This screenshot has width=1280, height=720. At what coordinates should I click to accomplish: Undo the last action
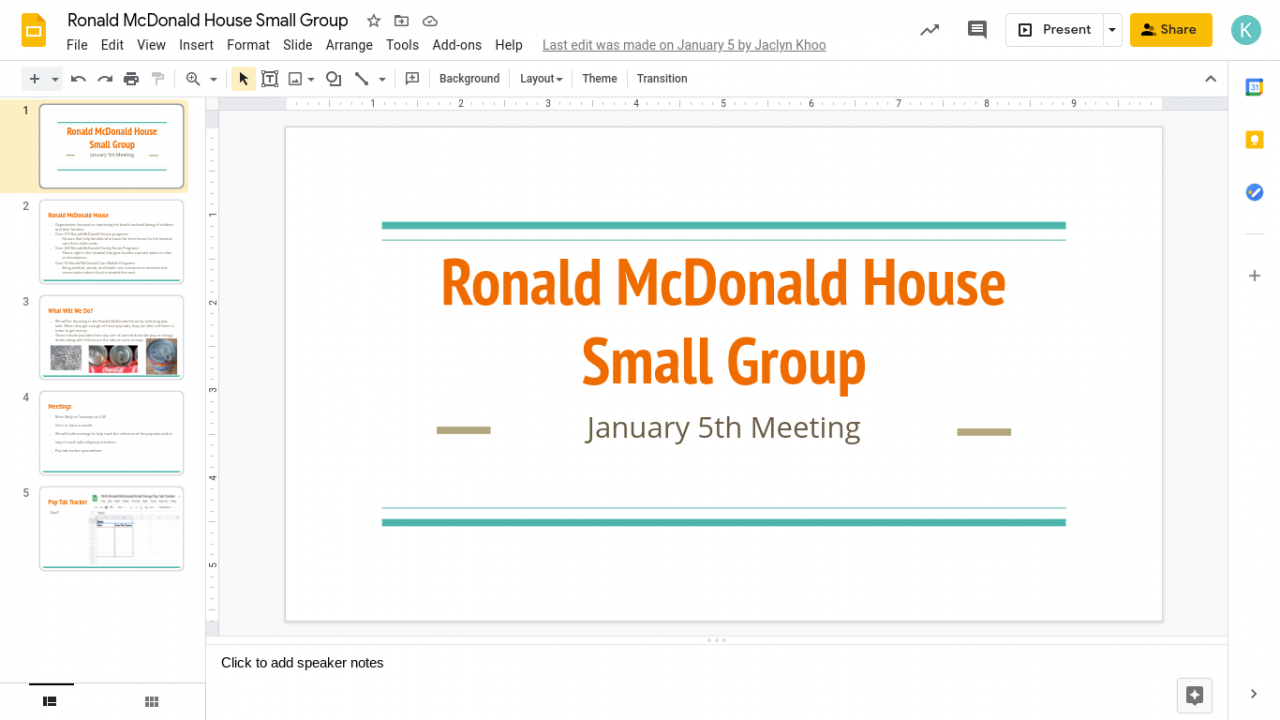click(78, 79)
